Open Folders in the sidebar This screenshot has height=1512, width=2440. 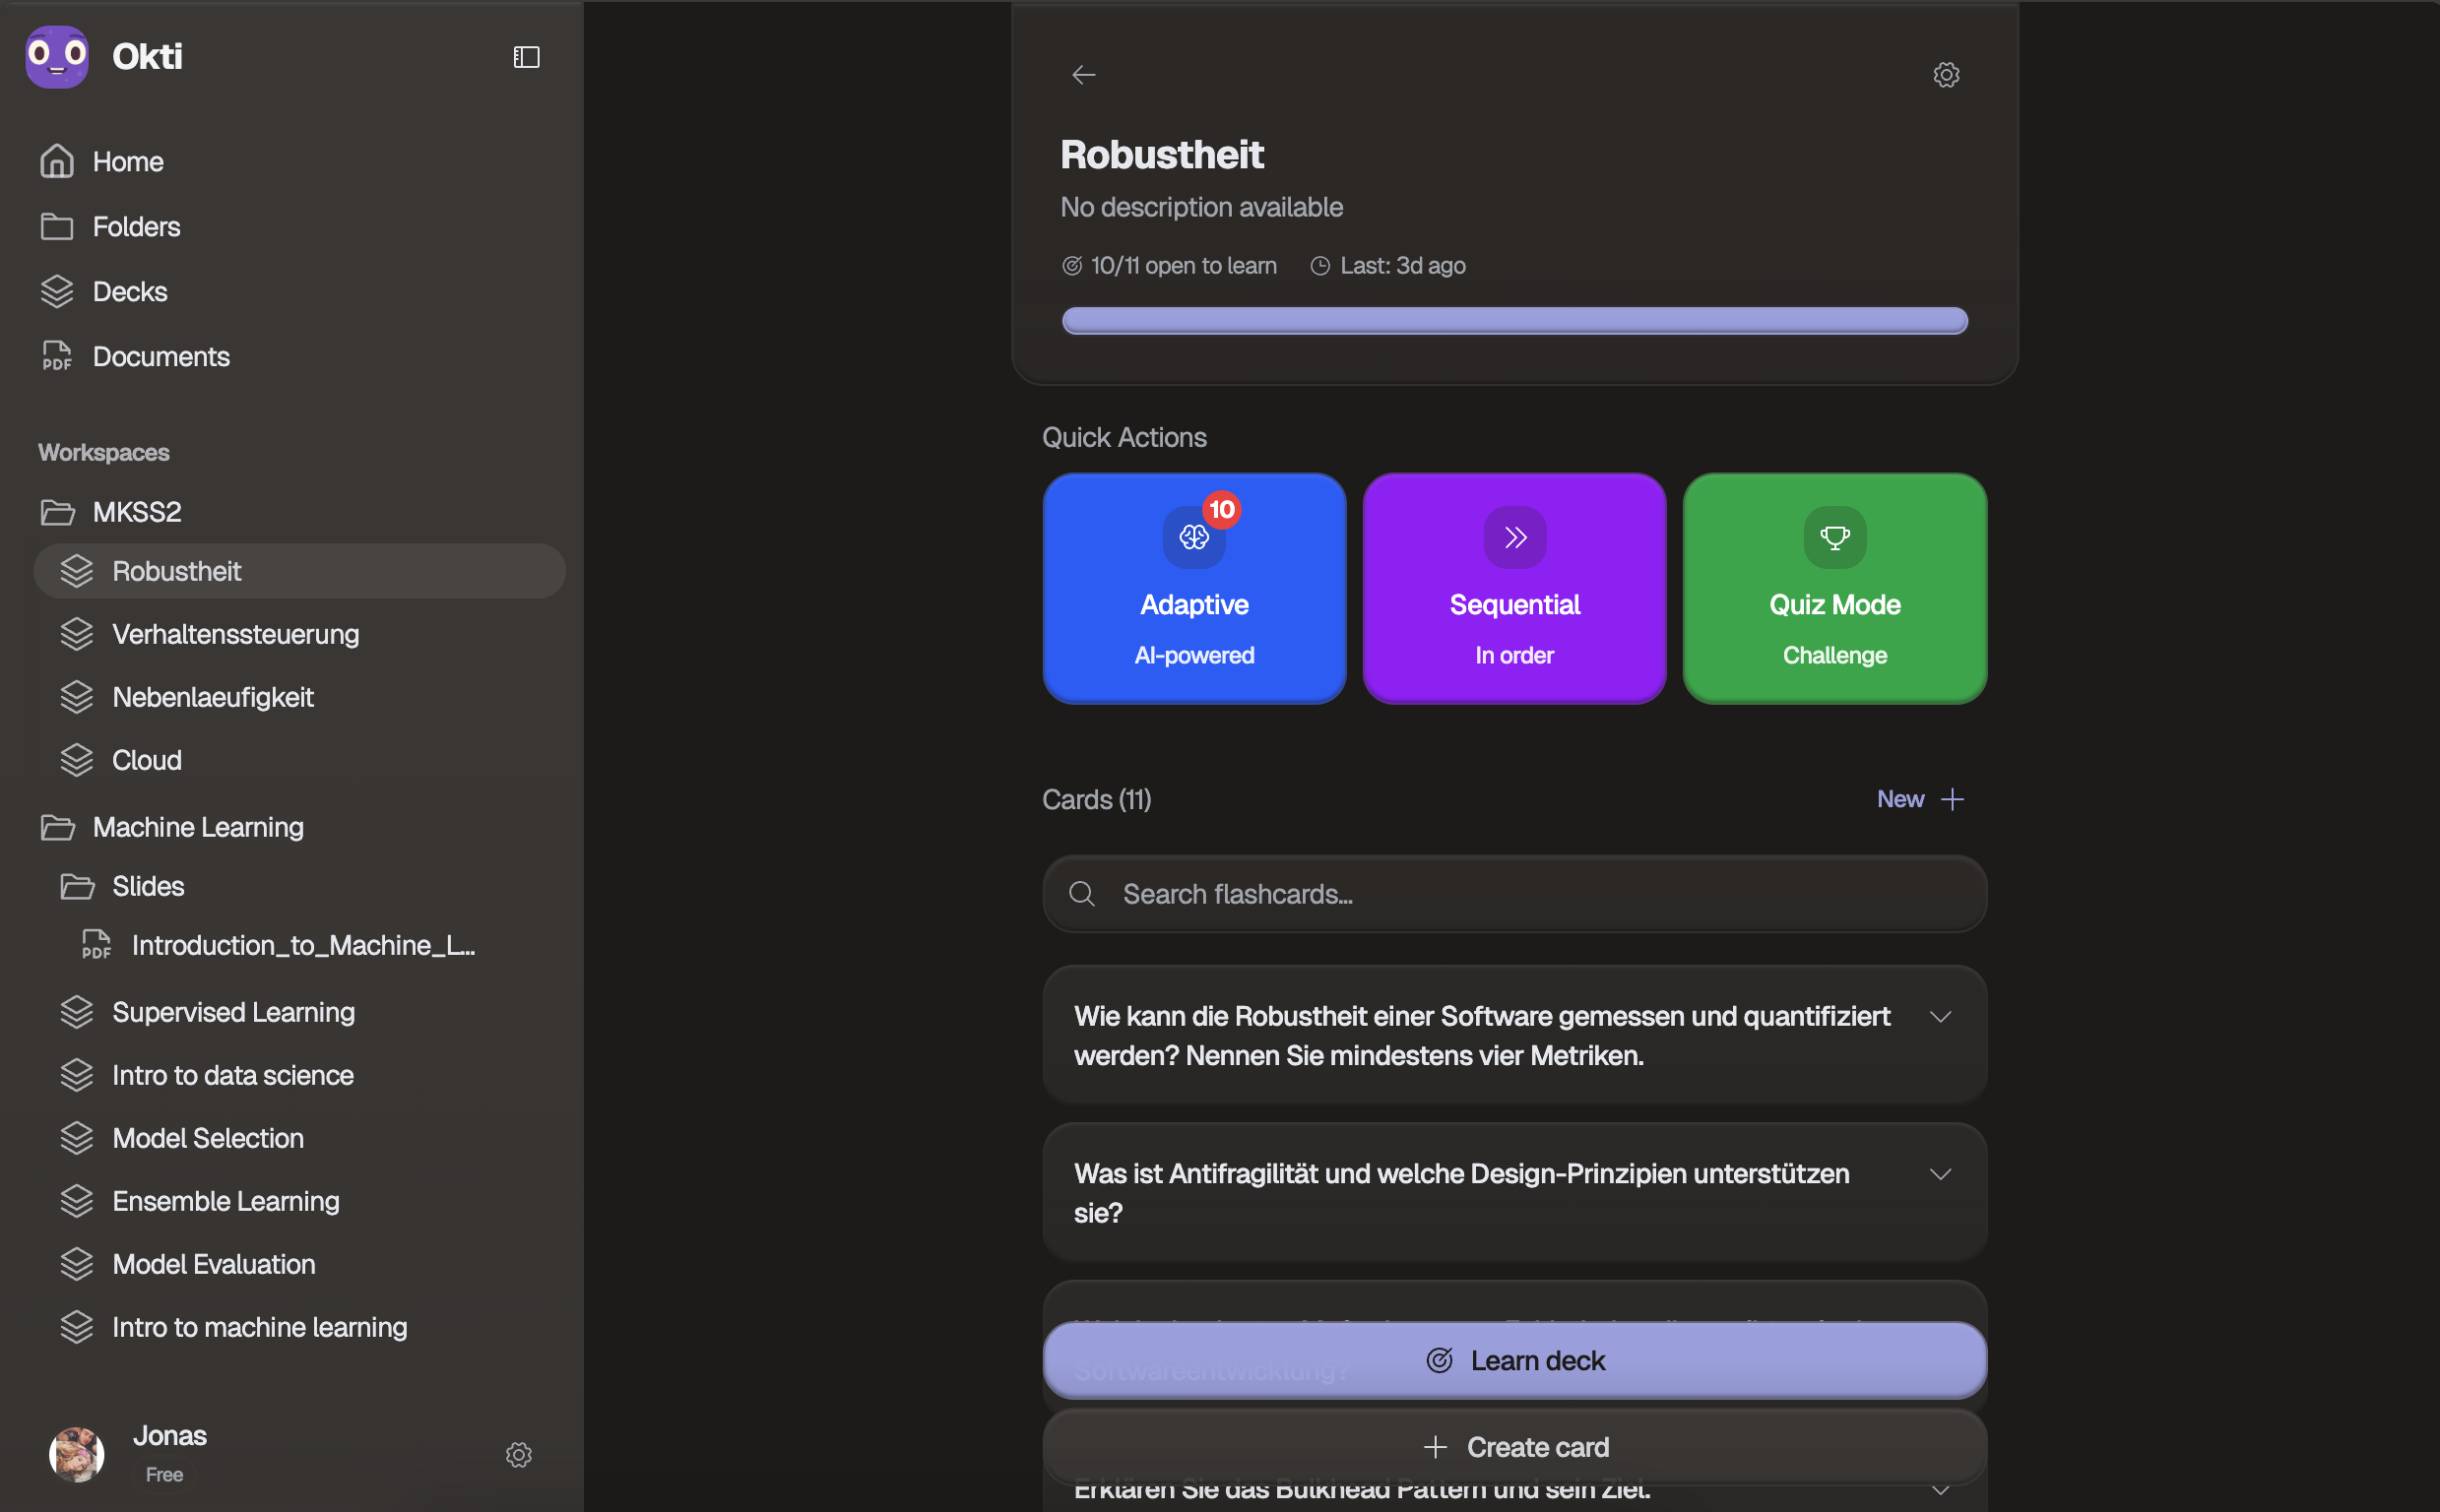click(x=136, y=226)
